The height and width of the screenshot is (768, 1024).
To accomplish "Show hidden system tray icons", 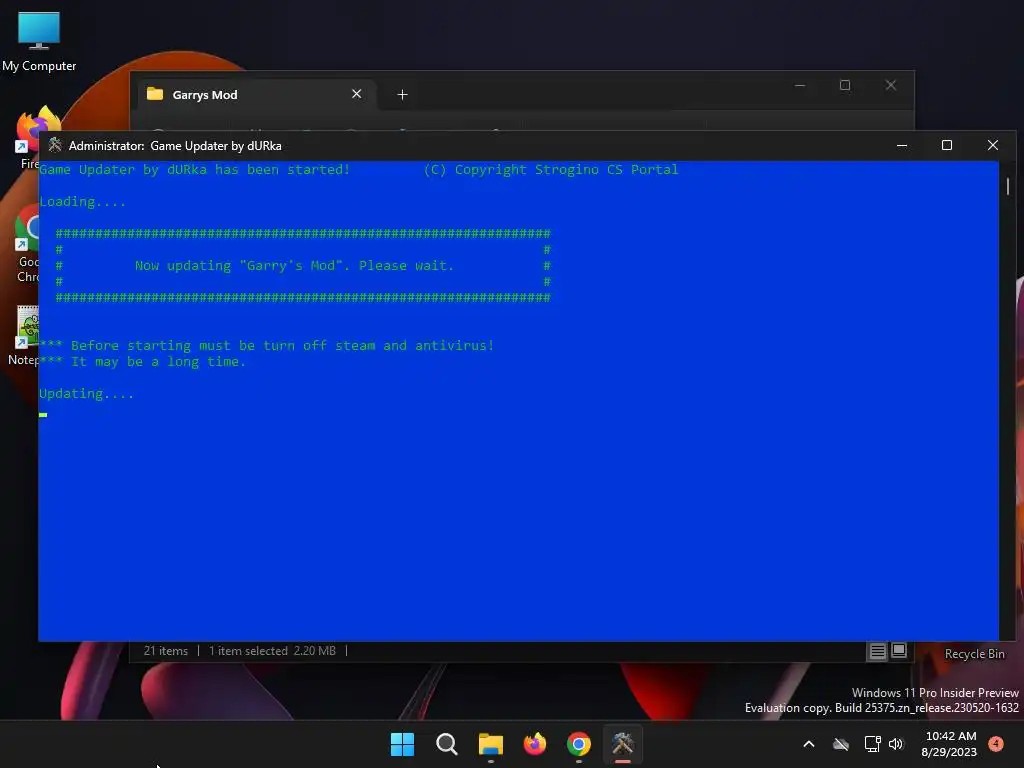I will point(808,744).
